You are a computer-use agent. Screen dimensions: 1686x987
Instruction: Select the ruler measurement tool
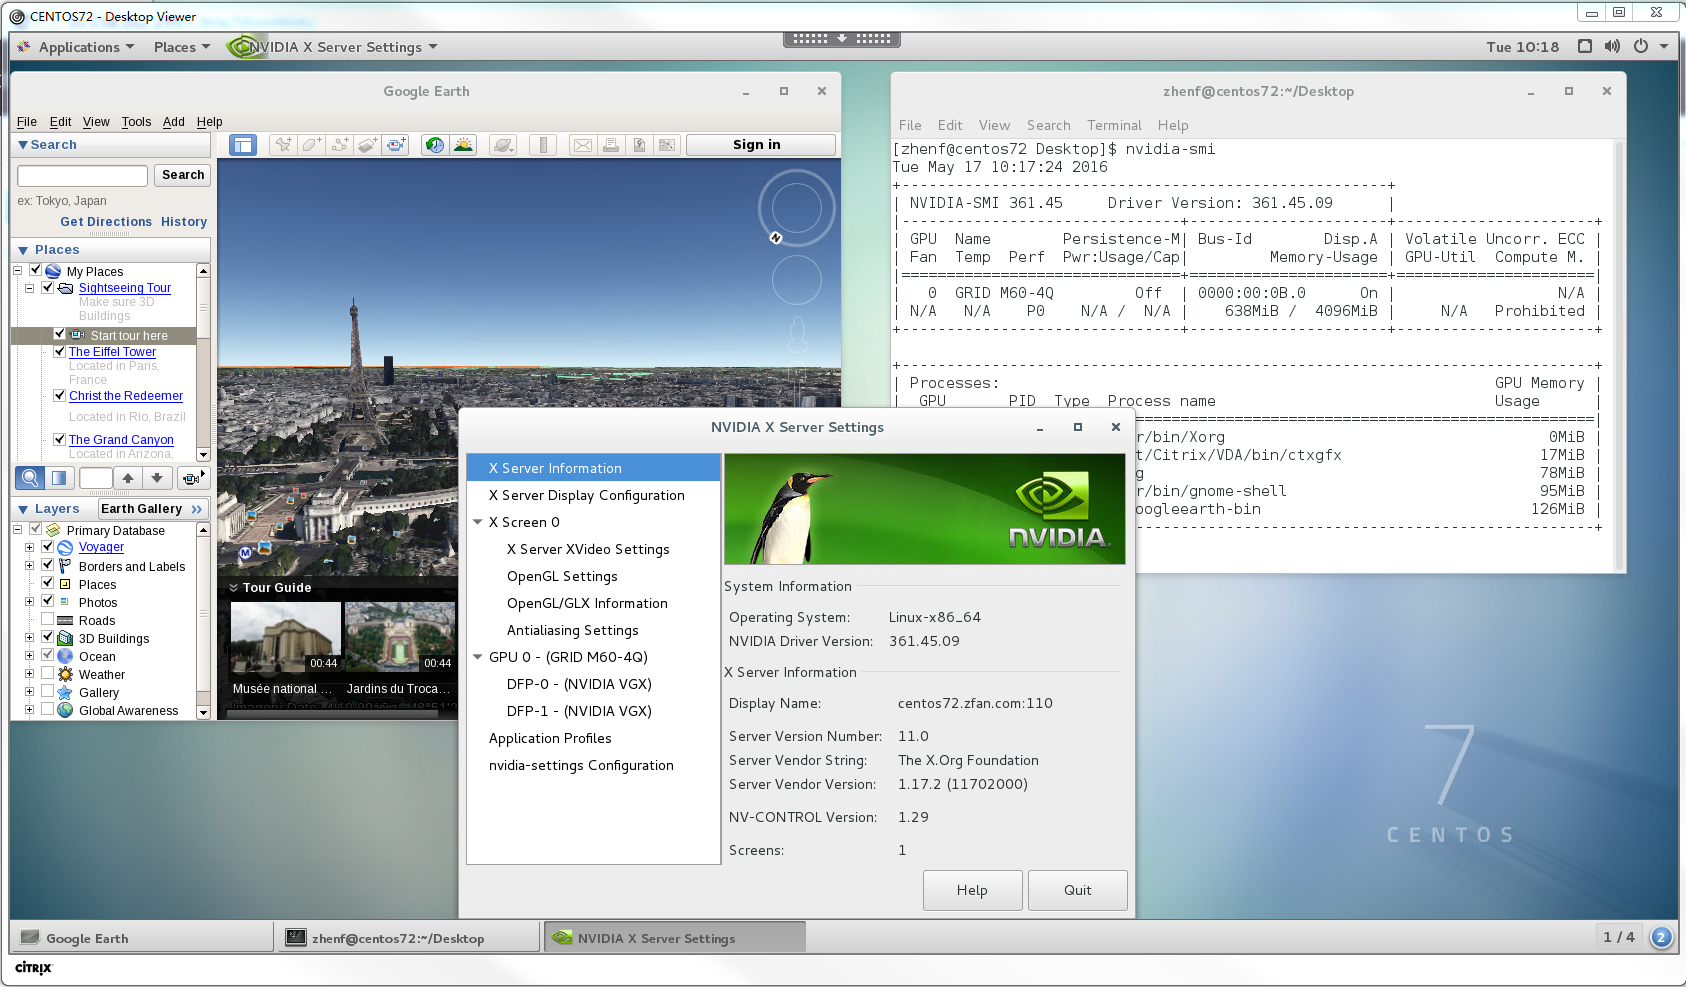(542, 145)
